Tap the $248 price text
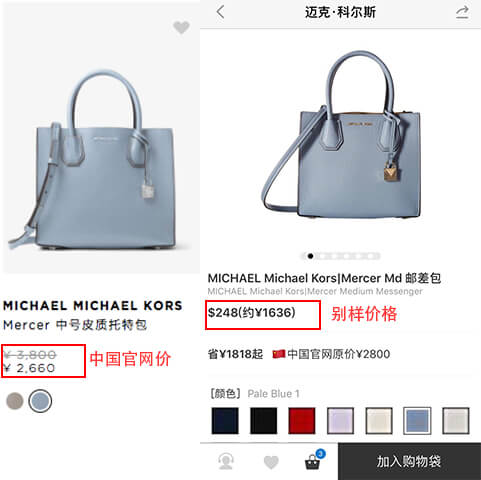Viewport: 481px width, 480px height. pos(252,313)
